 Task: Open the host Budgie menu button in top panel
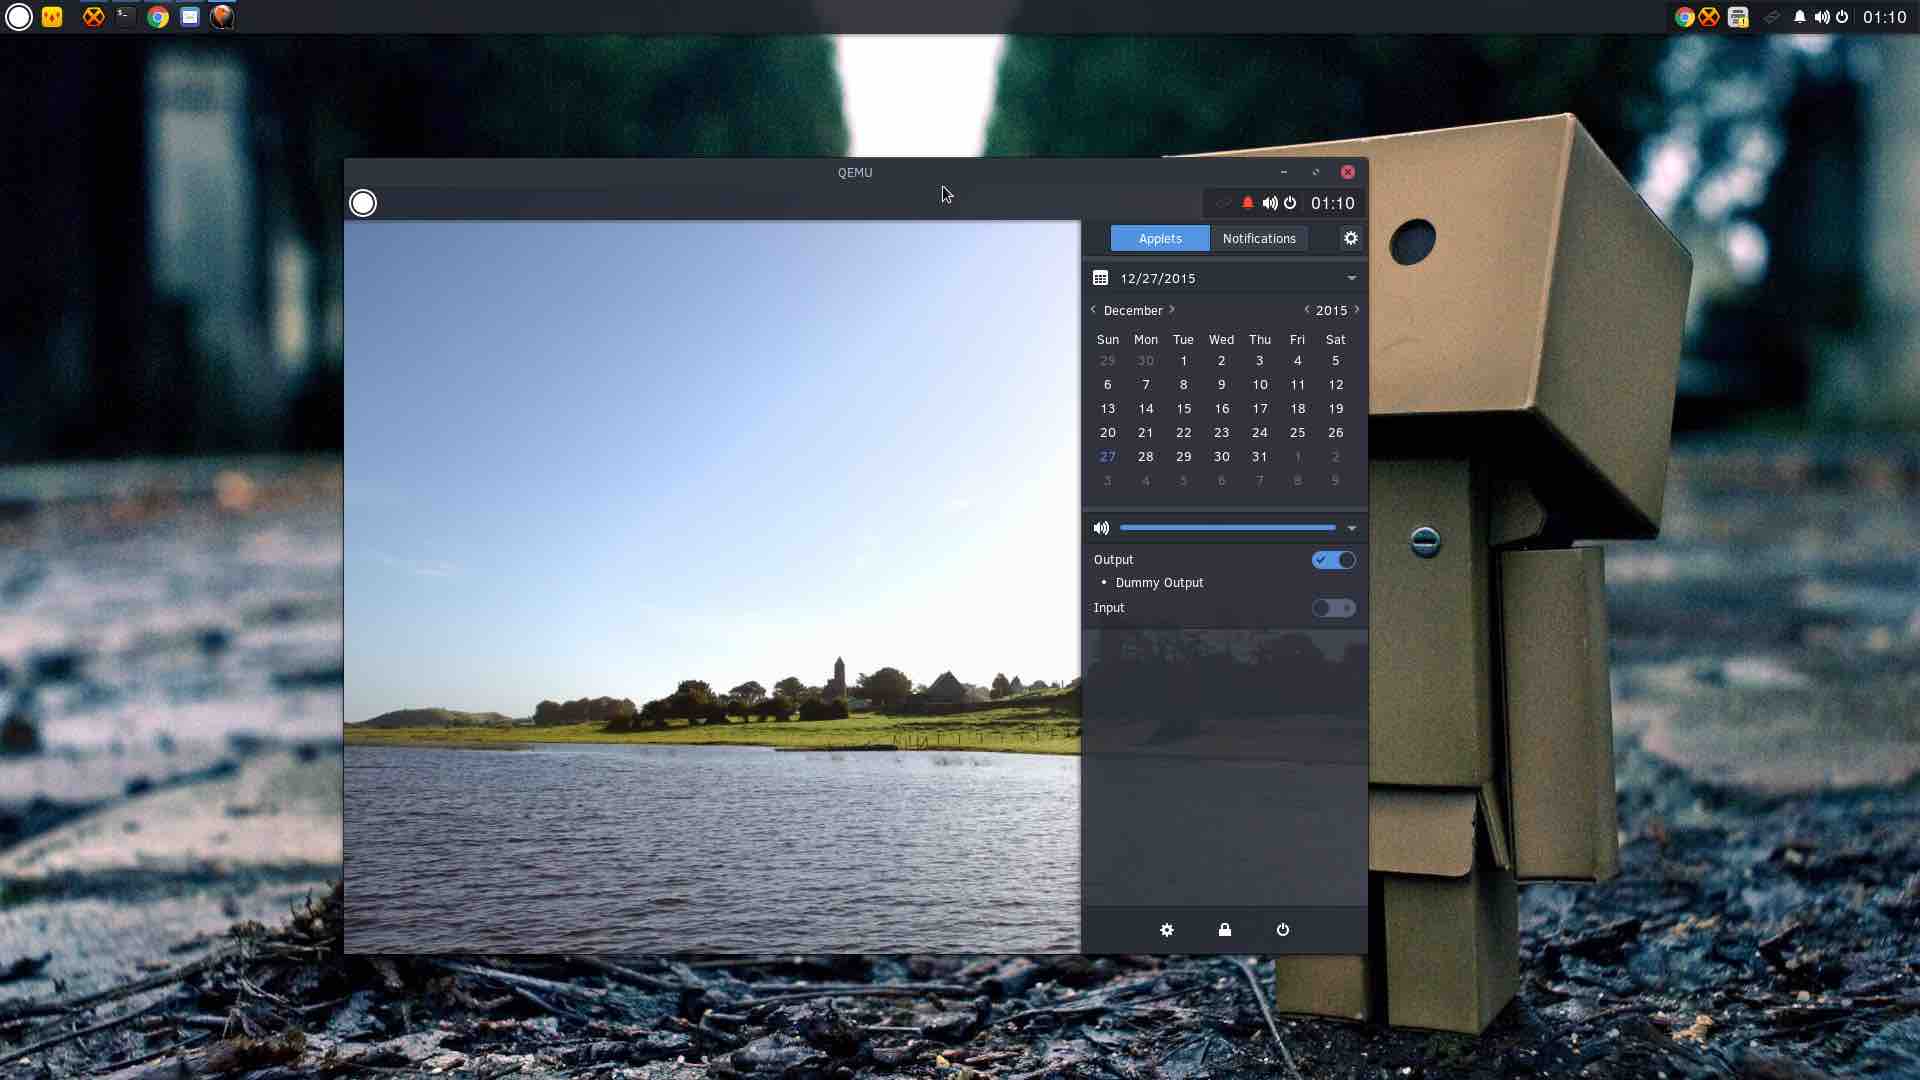click(x=19, y=17)
